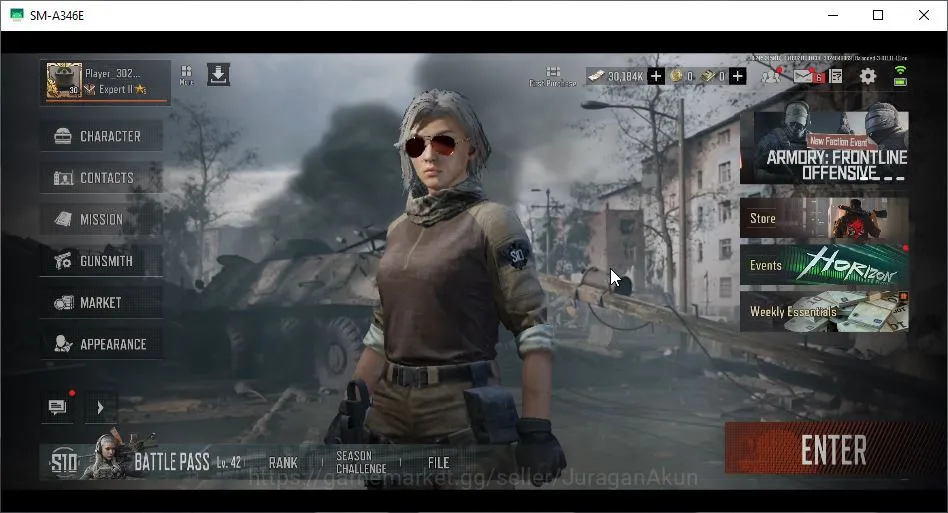Open the CONTACTS menu
The image size is (948, 513).
click(x=101, y=178)
